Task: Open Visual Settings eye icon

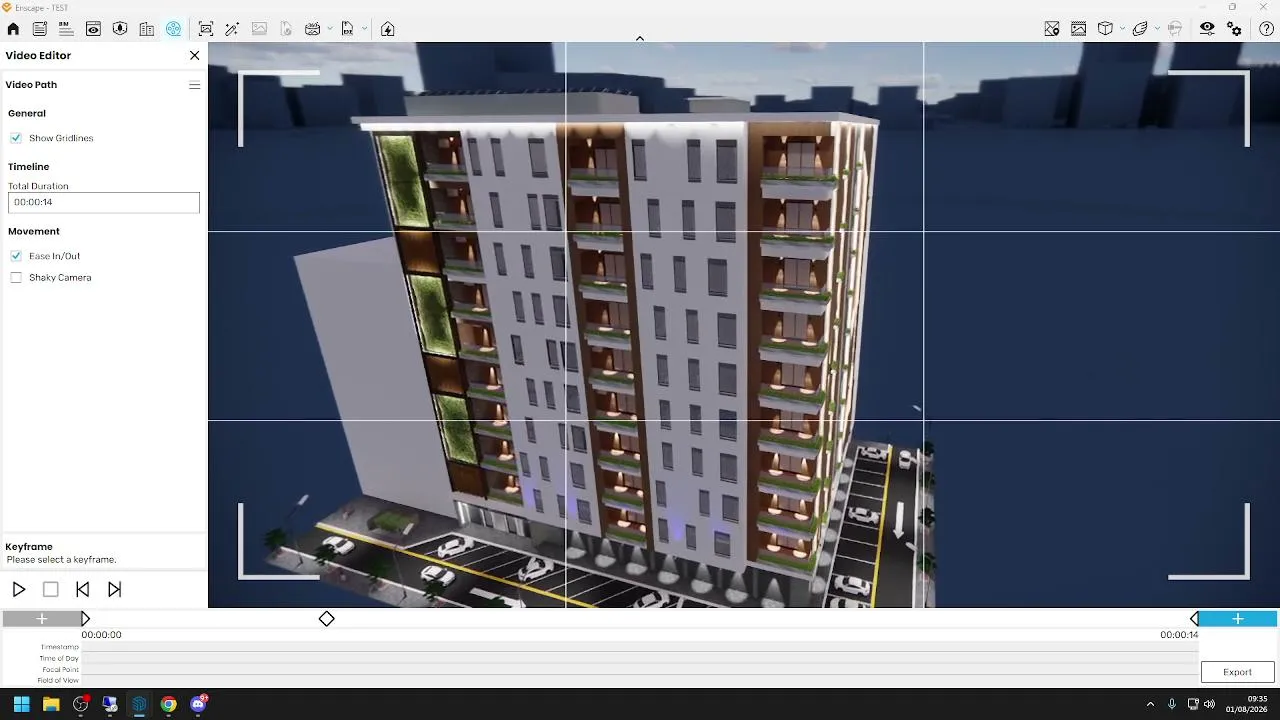Action: click(x=1207, y=29)
